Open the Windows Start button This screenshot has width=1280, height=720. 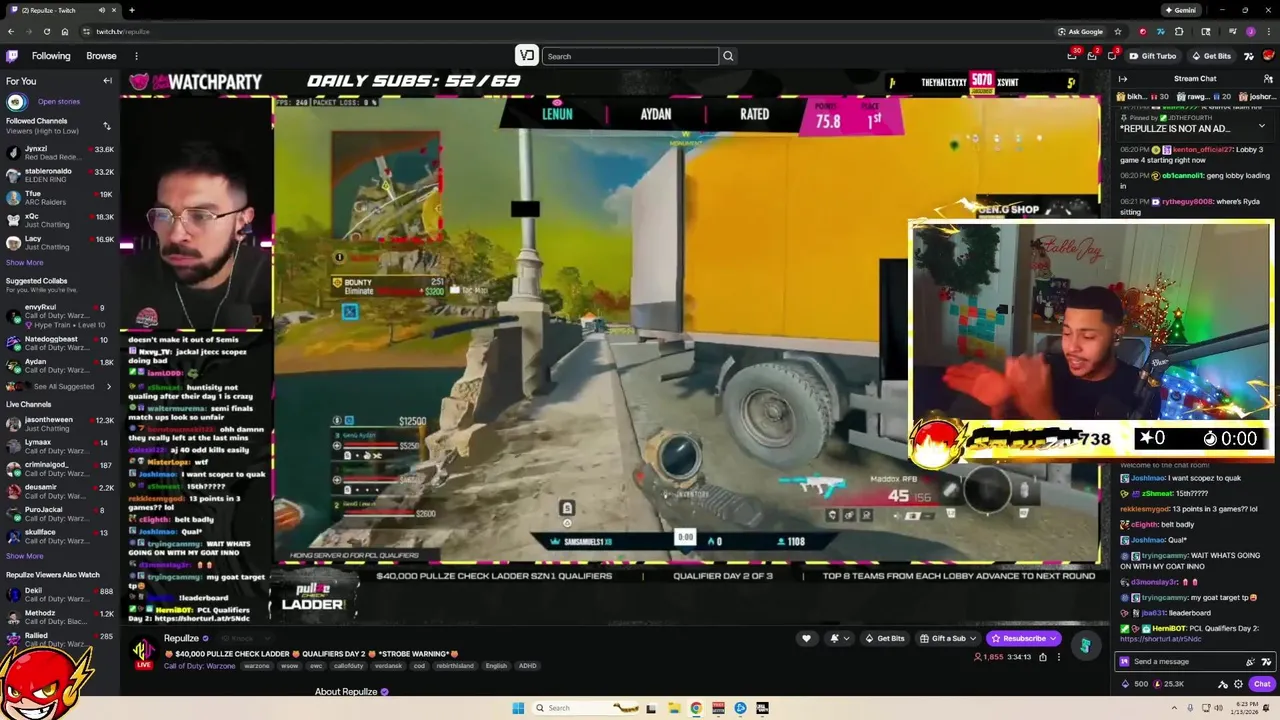coord(518,708)
